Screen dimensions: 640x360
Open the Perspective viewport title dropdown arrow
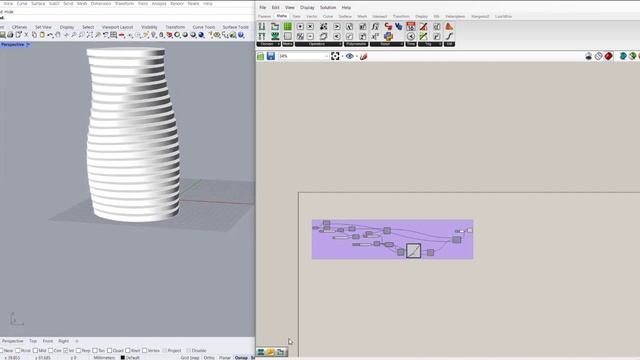[28, 44]
